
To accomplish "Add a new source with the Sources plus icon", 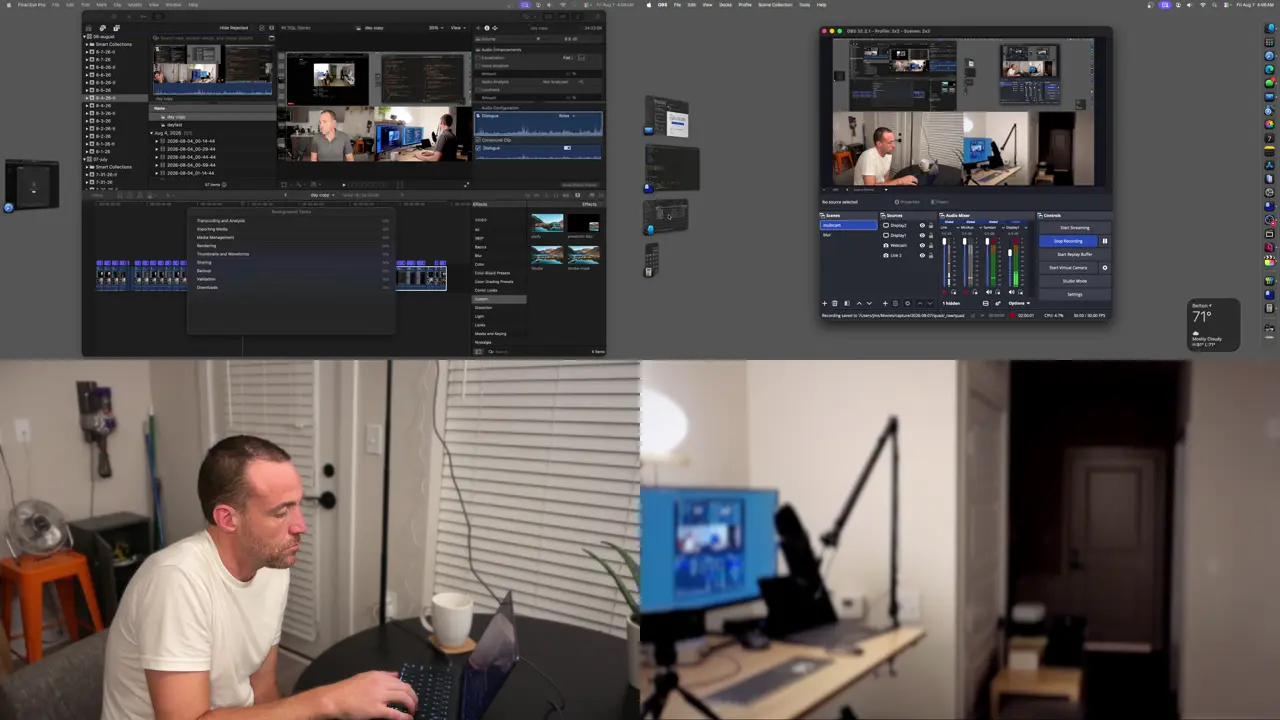I will point(885,303).
